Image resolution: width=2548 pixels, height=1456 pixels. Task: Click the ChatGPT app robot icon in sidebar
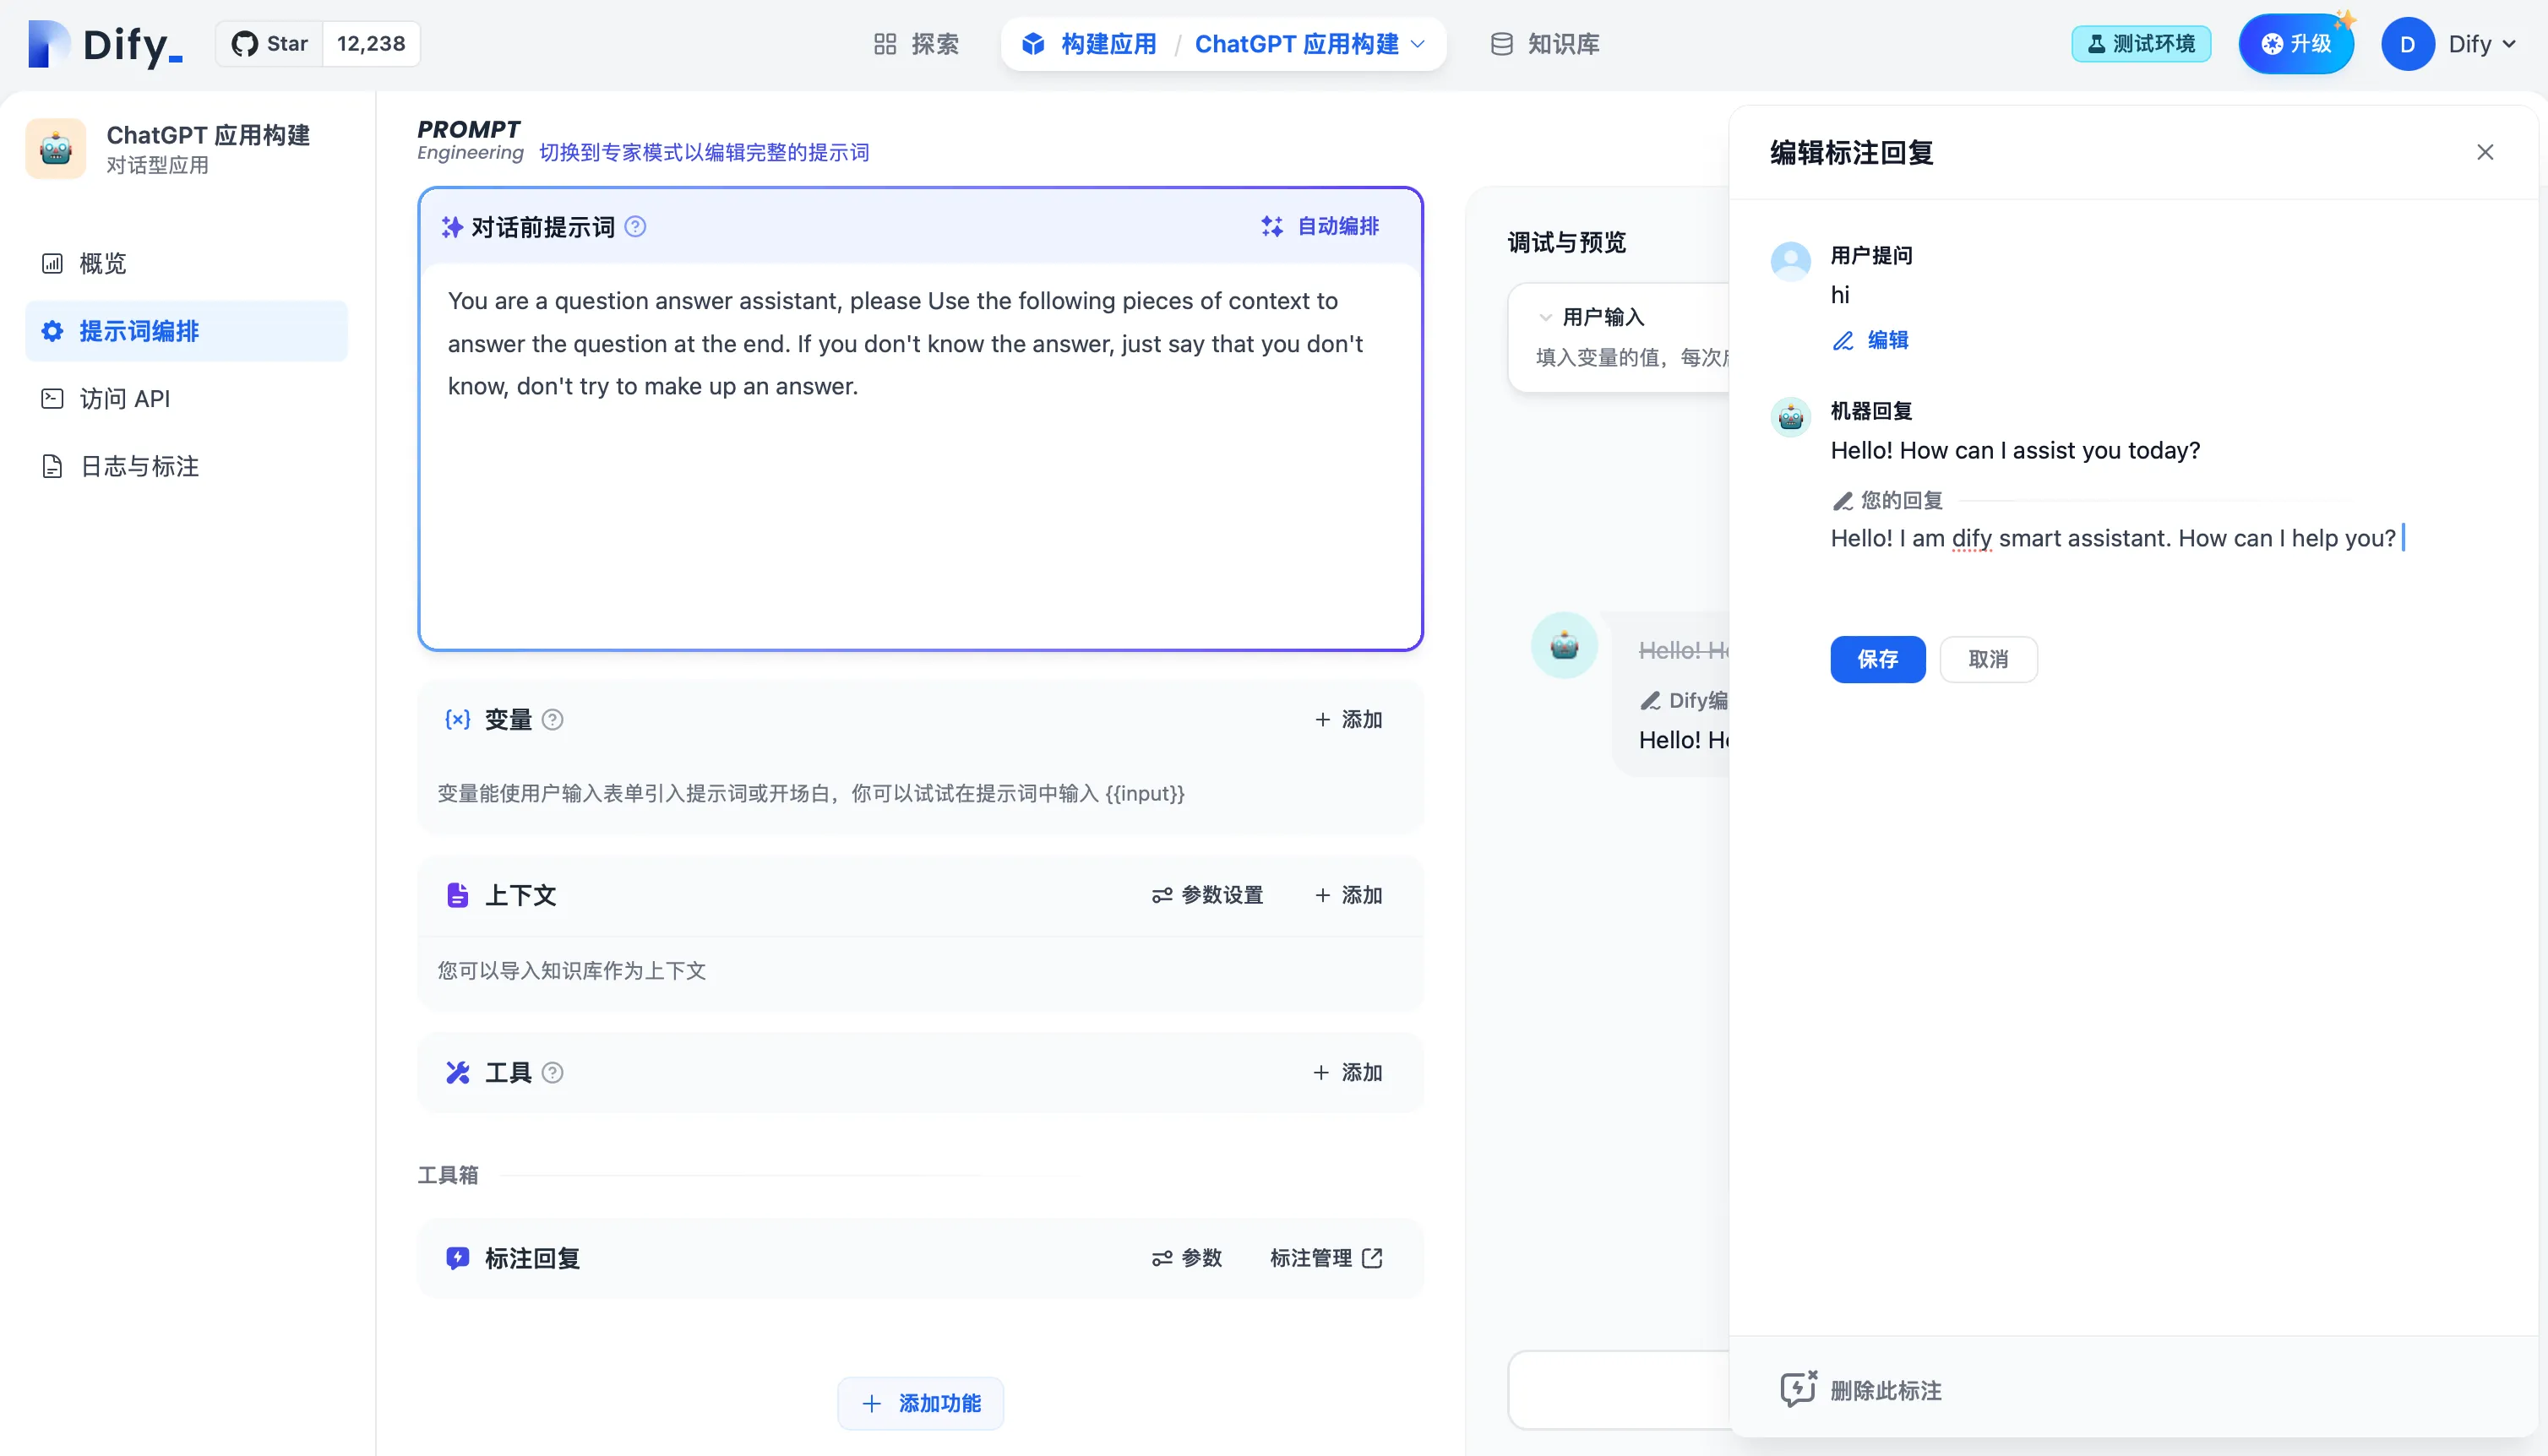click(x=56, y=149)
